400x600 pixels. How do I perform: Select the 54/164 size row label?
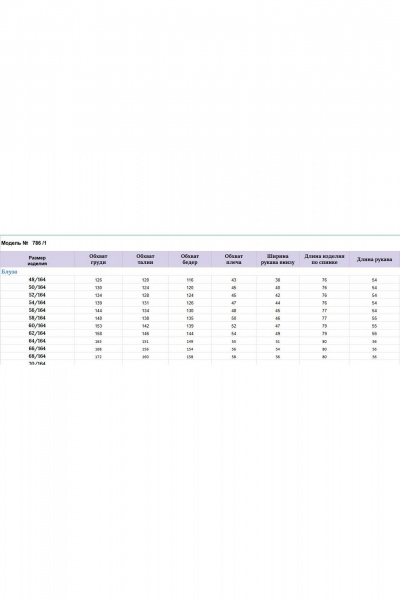pos(37,303)
